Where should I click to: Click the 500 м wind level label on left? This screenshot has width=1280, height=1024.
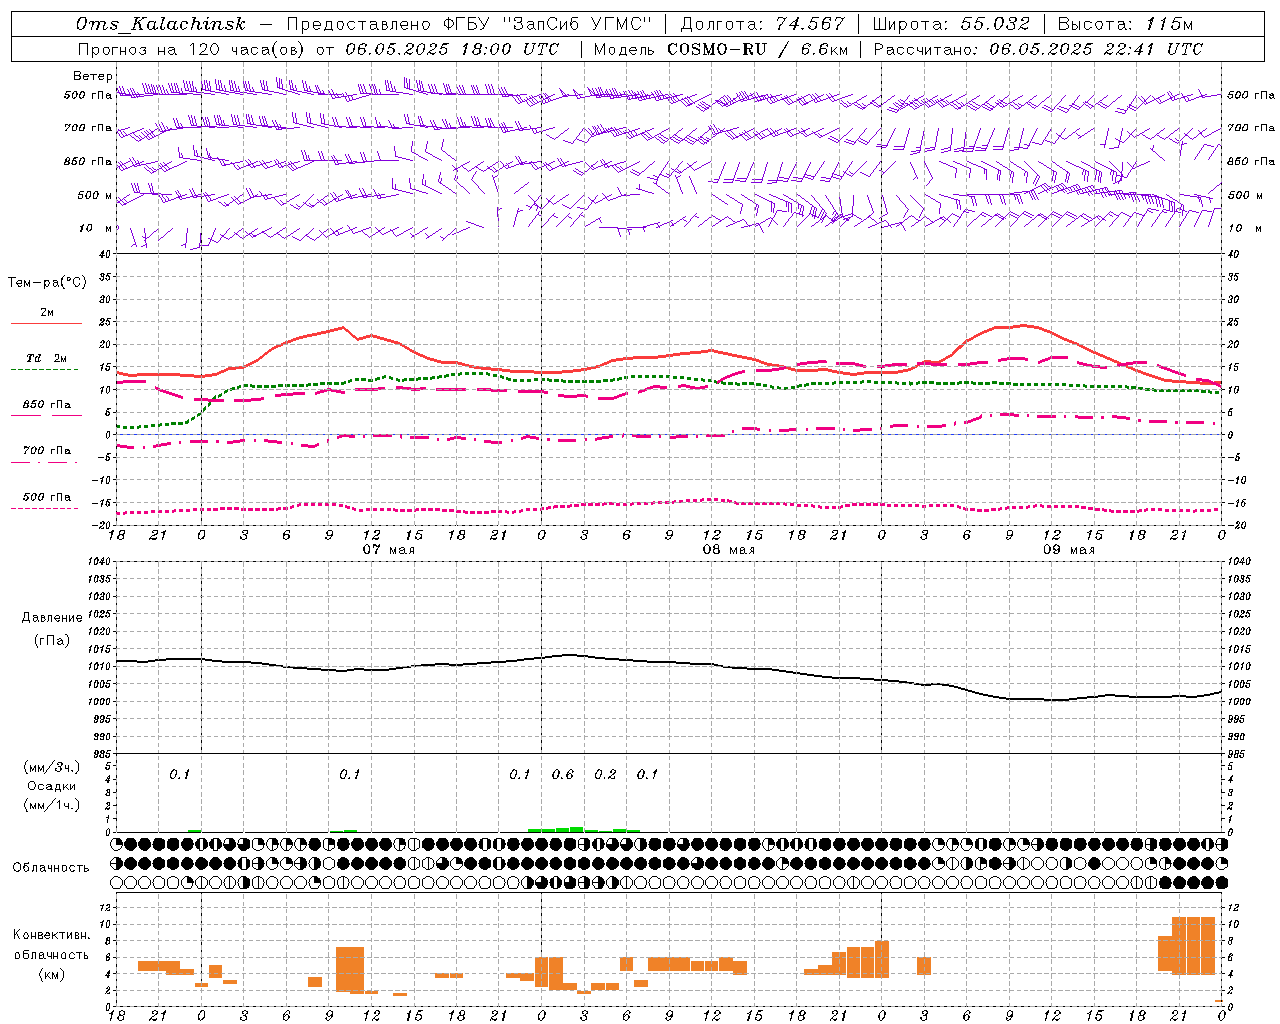click(94, 195)
